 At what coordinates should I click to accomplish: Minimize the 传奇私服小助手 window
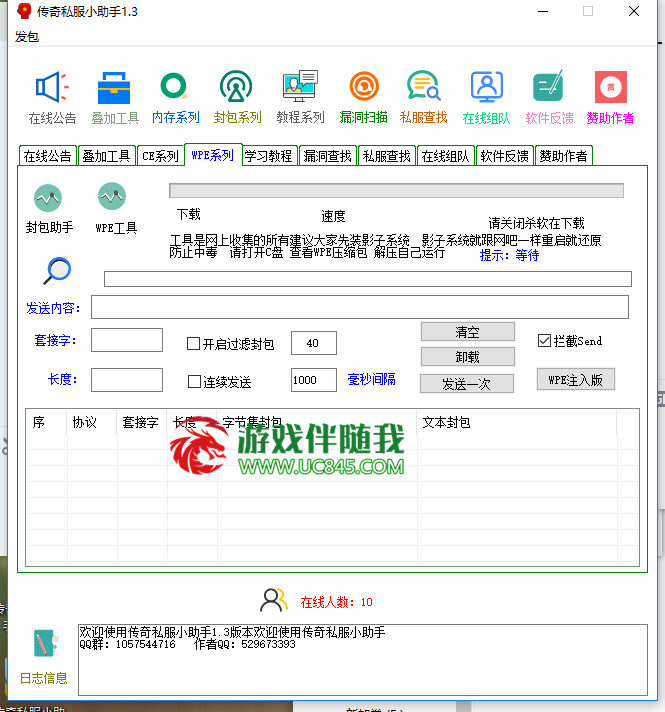(x=543, y=11)
